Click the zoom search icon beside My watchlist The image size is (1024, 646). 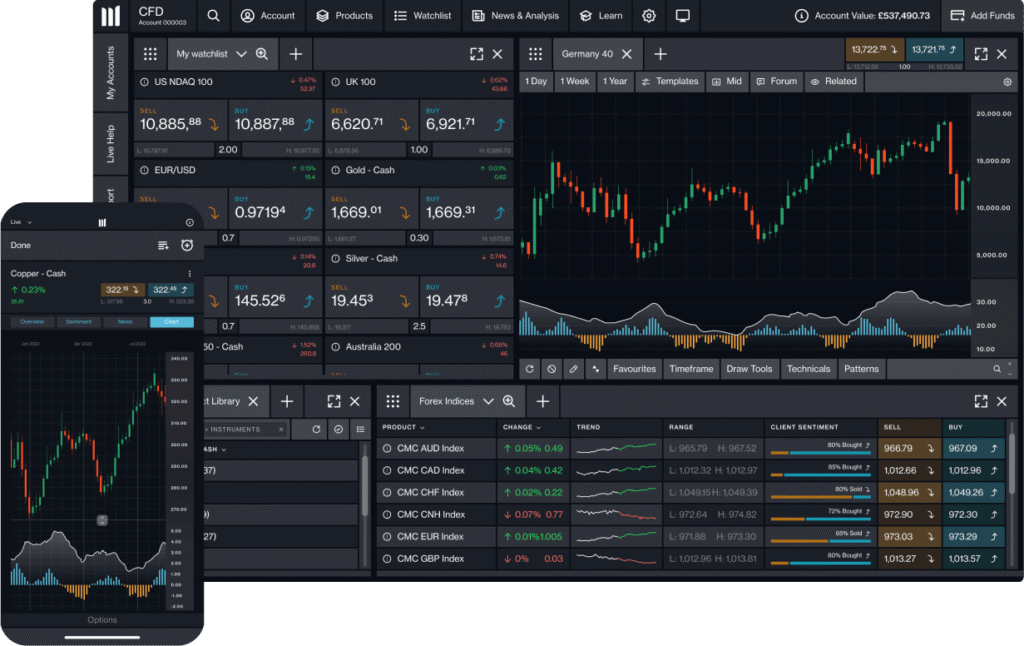click(x=262, y=54)
